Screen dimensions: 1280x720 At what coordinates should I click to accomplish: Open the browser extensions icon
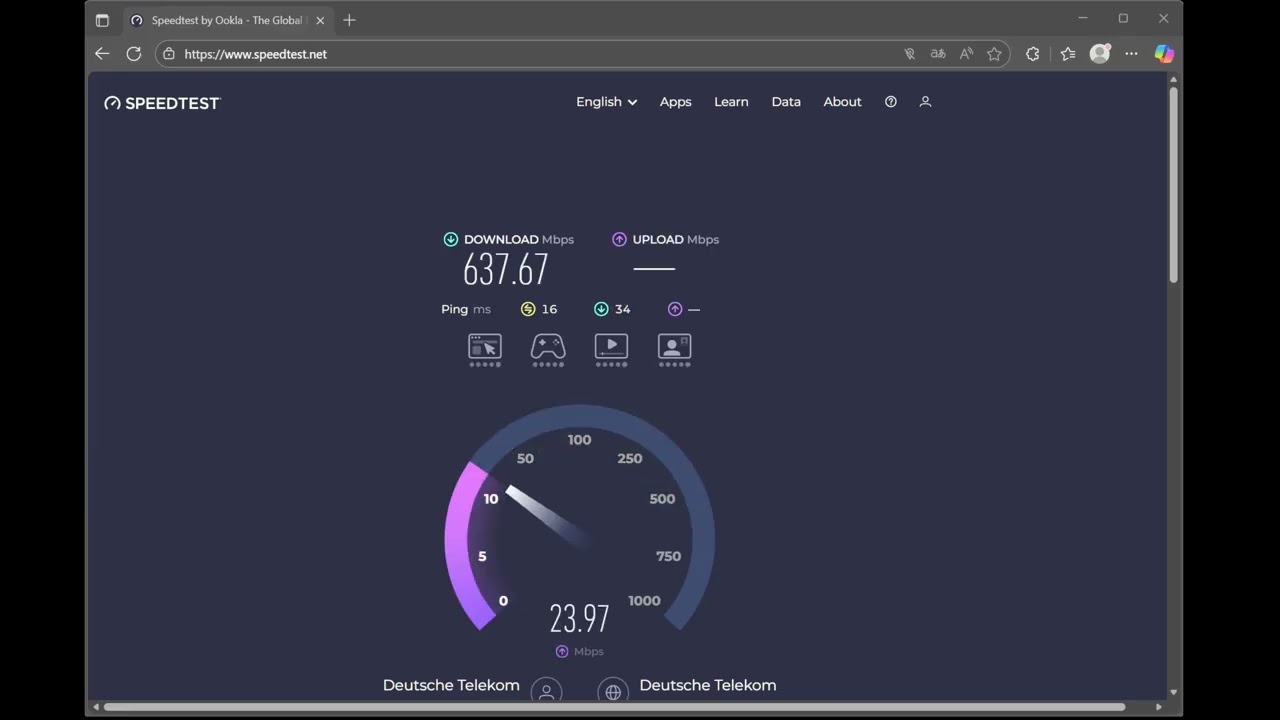click(1033, 54)
